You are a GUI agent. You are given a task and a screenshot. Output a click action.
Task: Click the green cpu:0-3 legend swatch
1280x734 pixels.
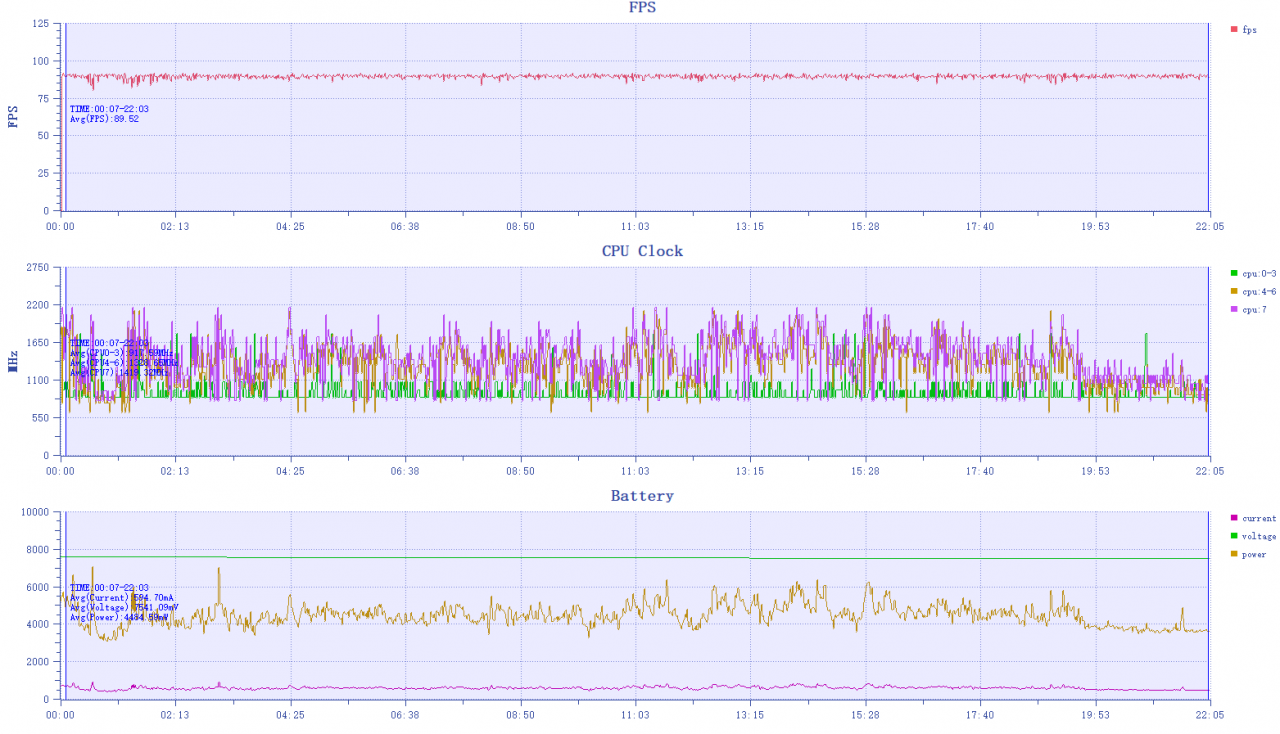tap(1234, 273)
